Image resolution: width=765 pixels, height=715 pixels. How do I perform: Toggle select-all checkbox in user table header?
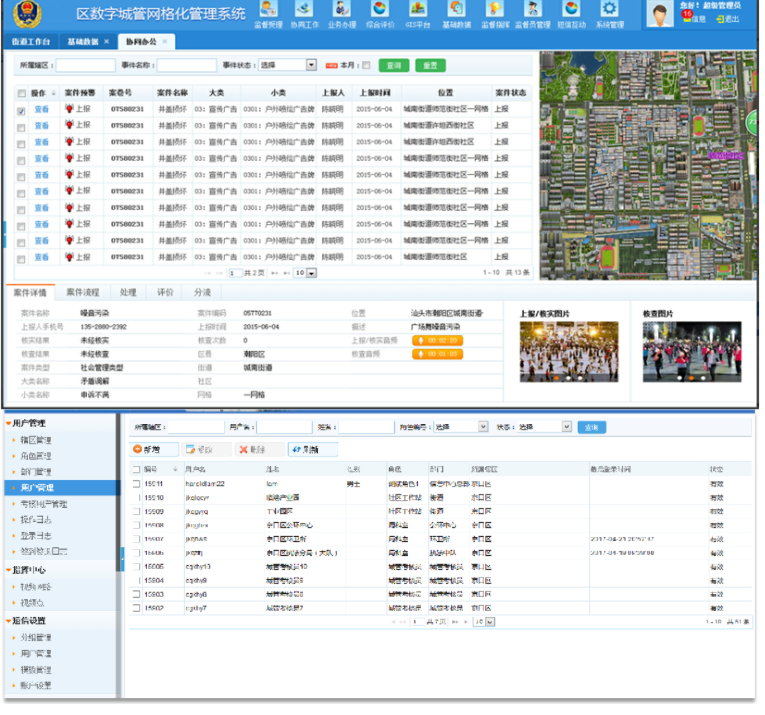(x=137, y=469)
